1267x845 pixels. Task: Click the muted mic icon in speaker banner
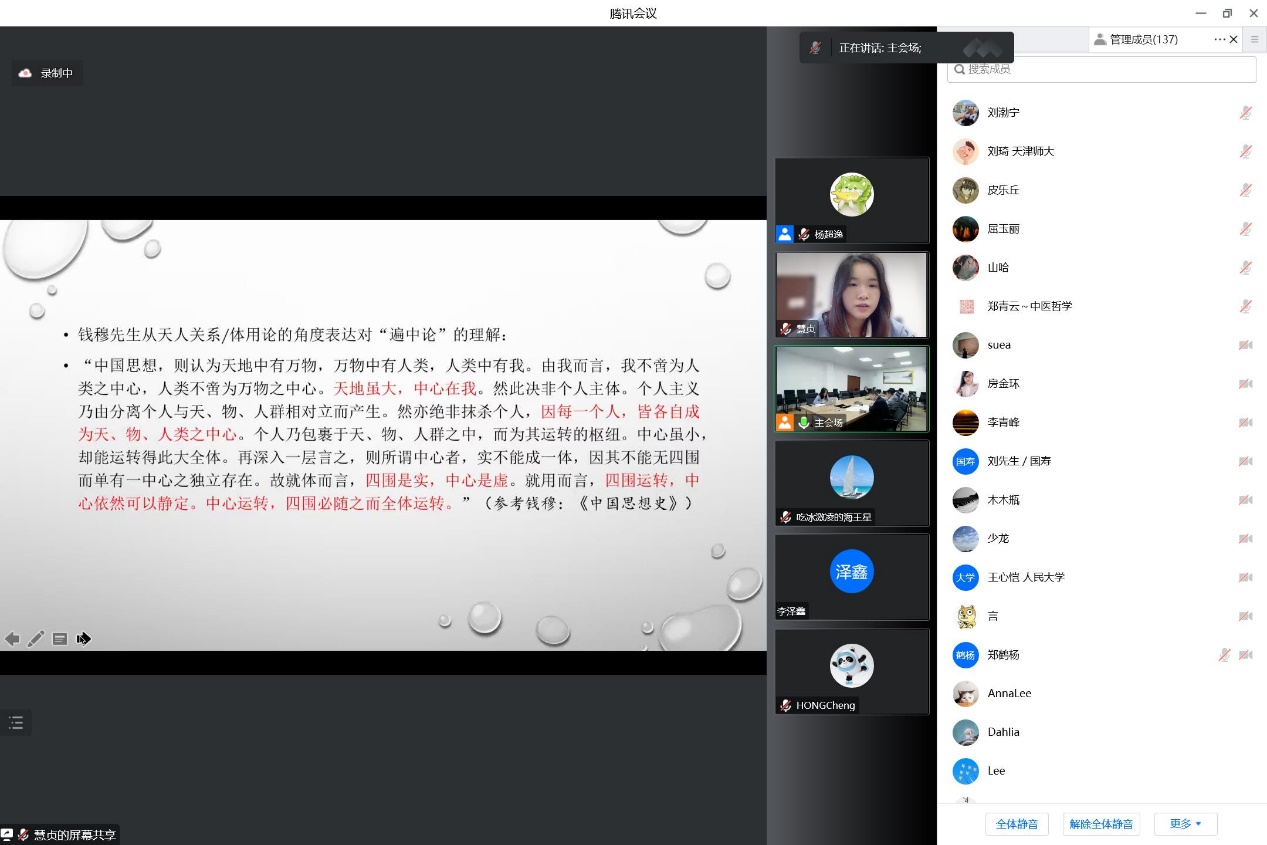[x=816, y=48]
